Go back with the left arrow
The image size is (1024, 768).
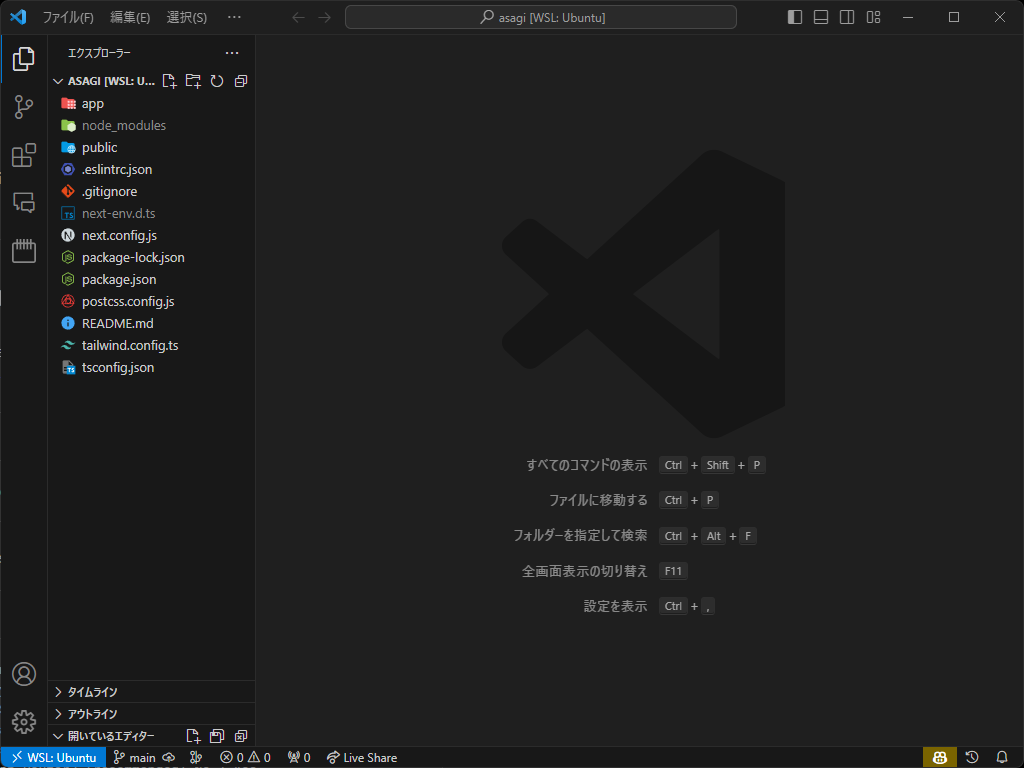click(298, 18)
